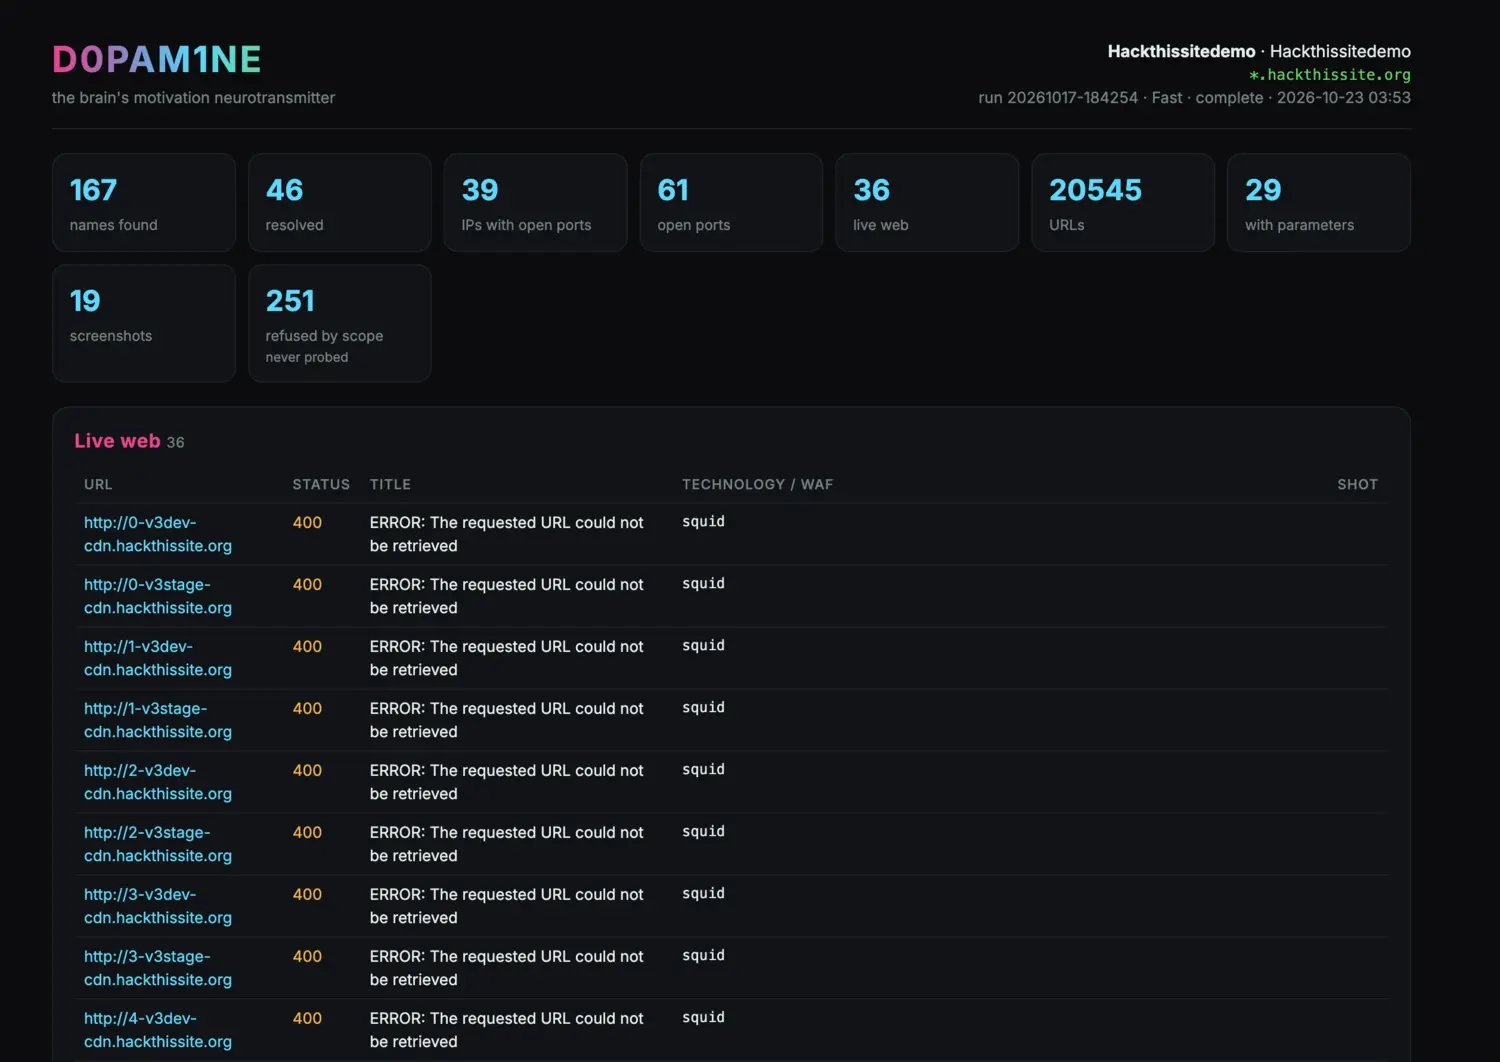Click the squid tag in 4-v3dev-cdn row
The image size is (1500, 1062).
[703, 1018]
